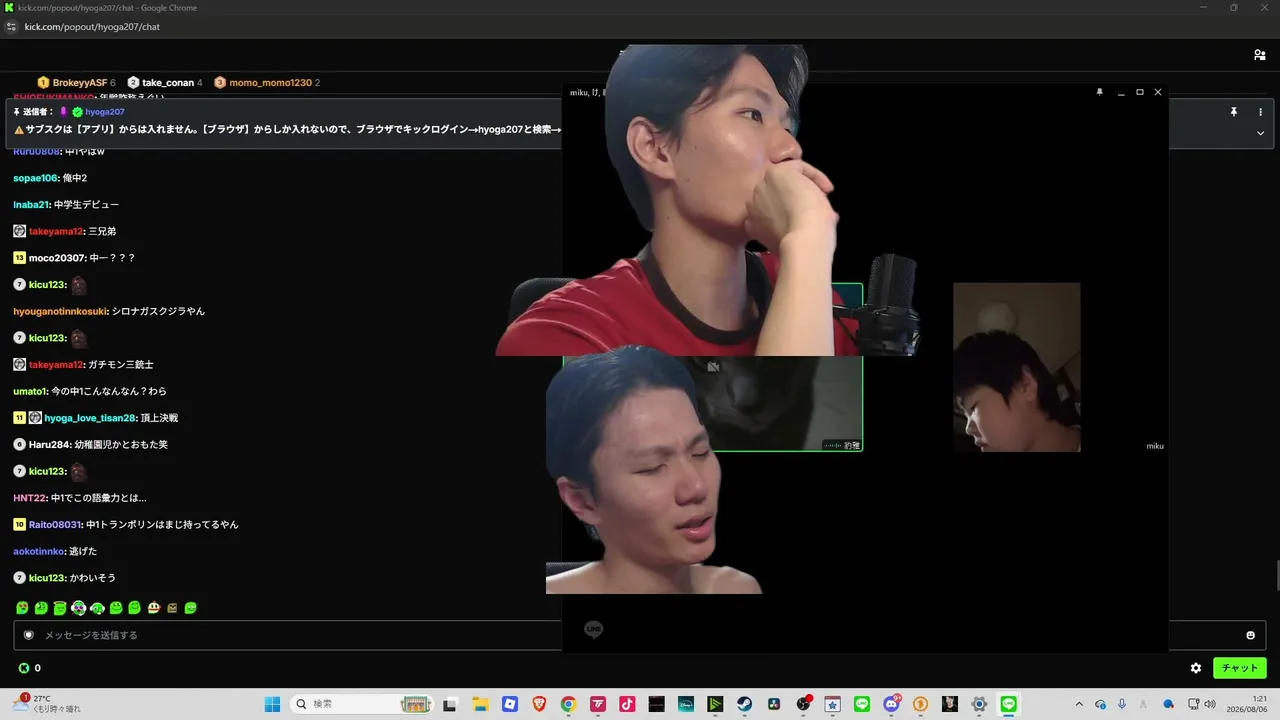The image size is (1280, 720).
Task: Open Task View on taskbar
Action: point(450,704)
